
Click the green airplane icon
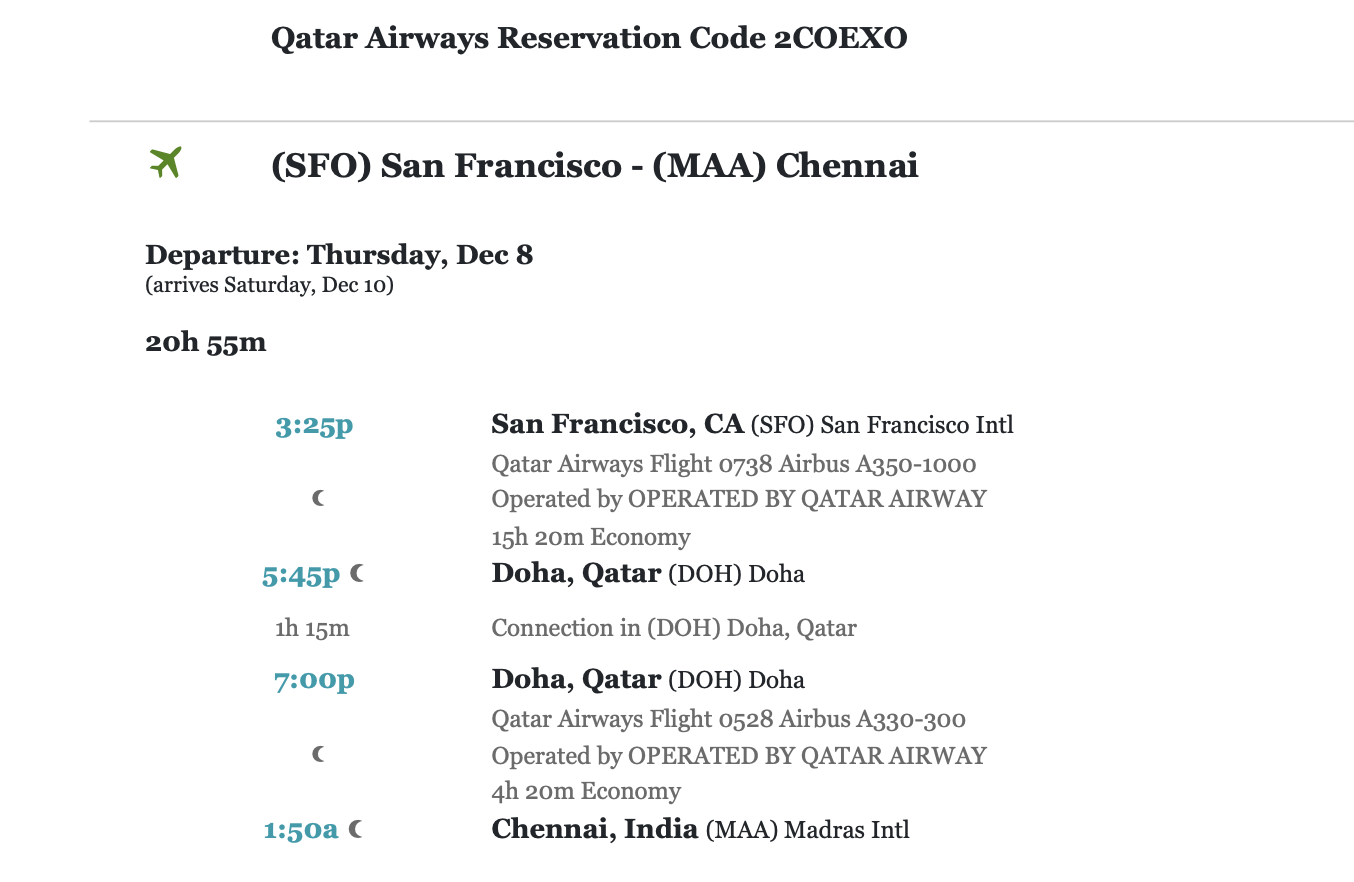165,162
